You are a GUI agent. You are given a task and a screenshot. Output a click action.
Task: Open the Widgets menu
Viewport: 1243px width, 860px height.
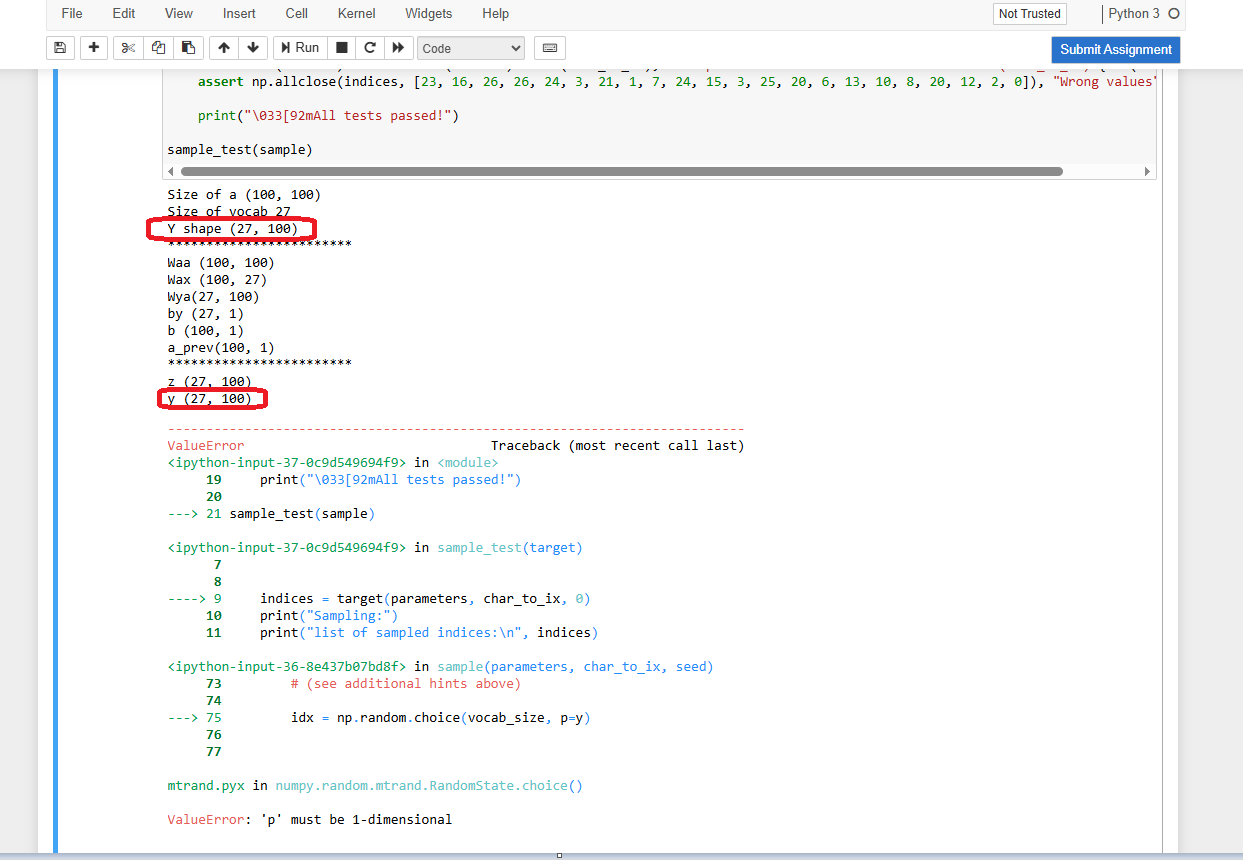429,14
